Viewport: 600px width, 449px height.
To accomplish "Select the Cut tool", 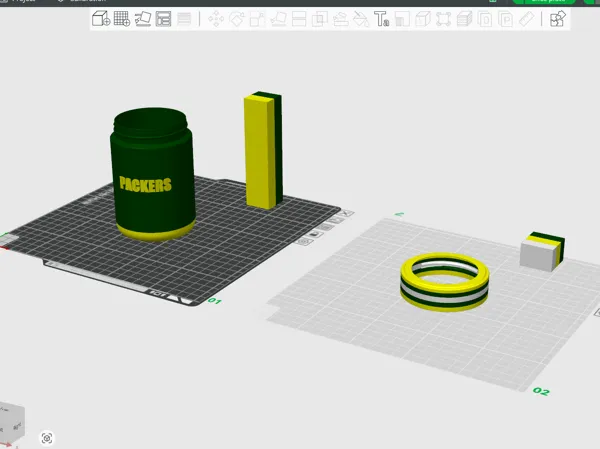I will 299,19.
